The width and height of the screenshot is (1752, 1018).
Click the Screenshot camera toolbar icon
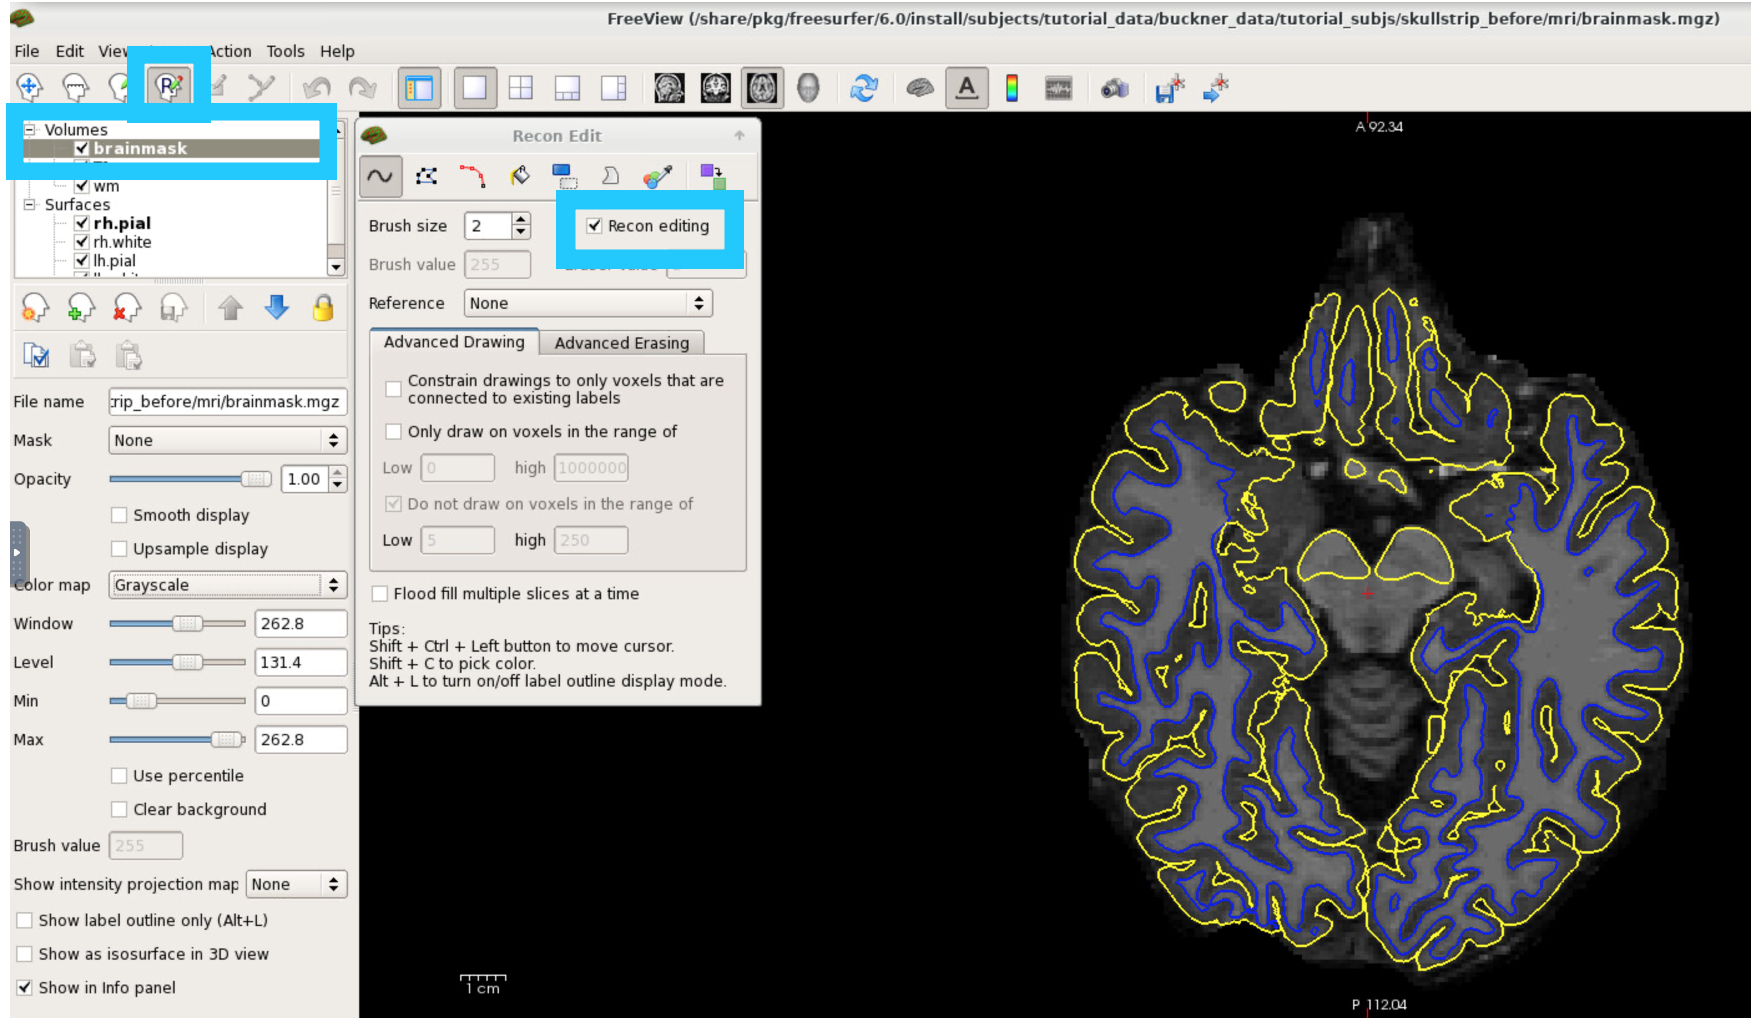[1115, 88]
